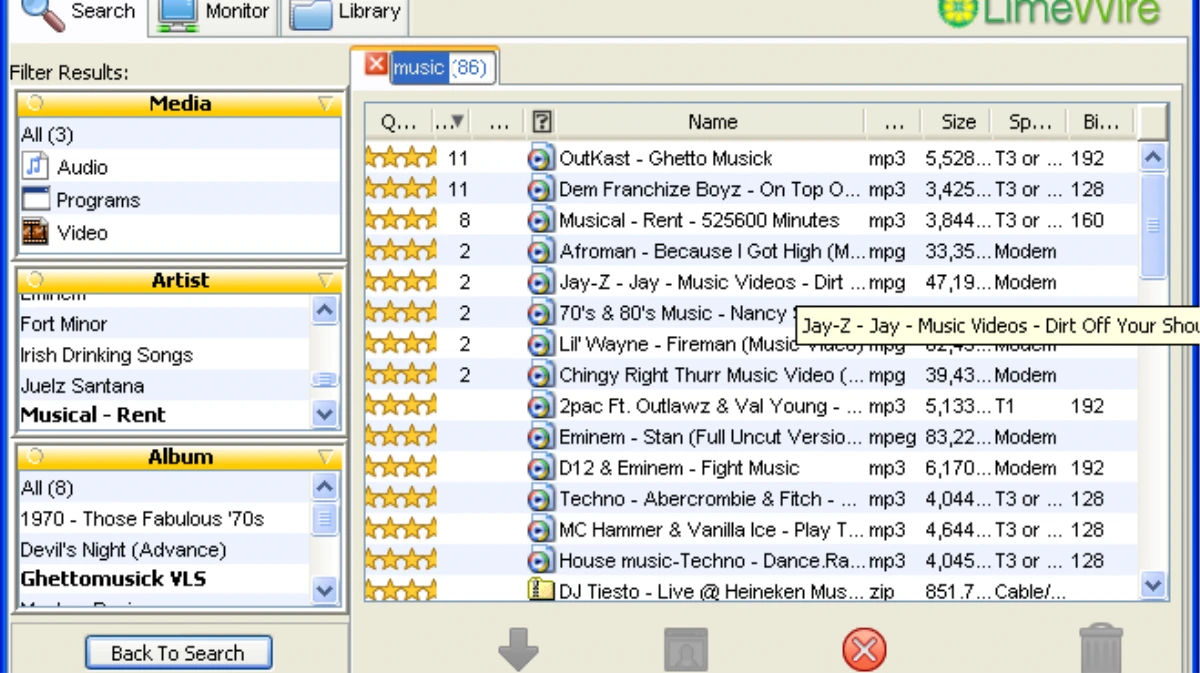Sort results by Size column
The width and height of the screenshot is (1200, 673).
(957, 122)
